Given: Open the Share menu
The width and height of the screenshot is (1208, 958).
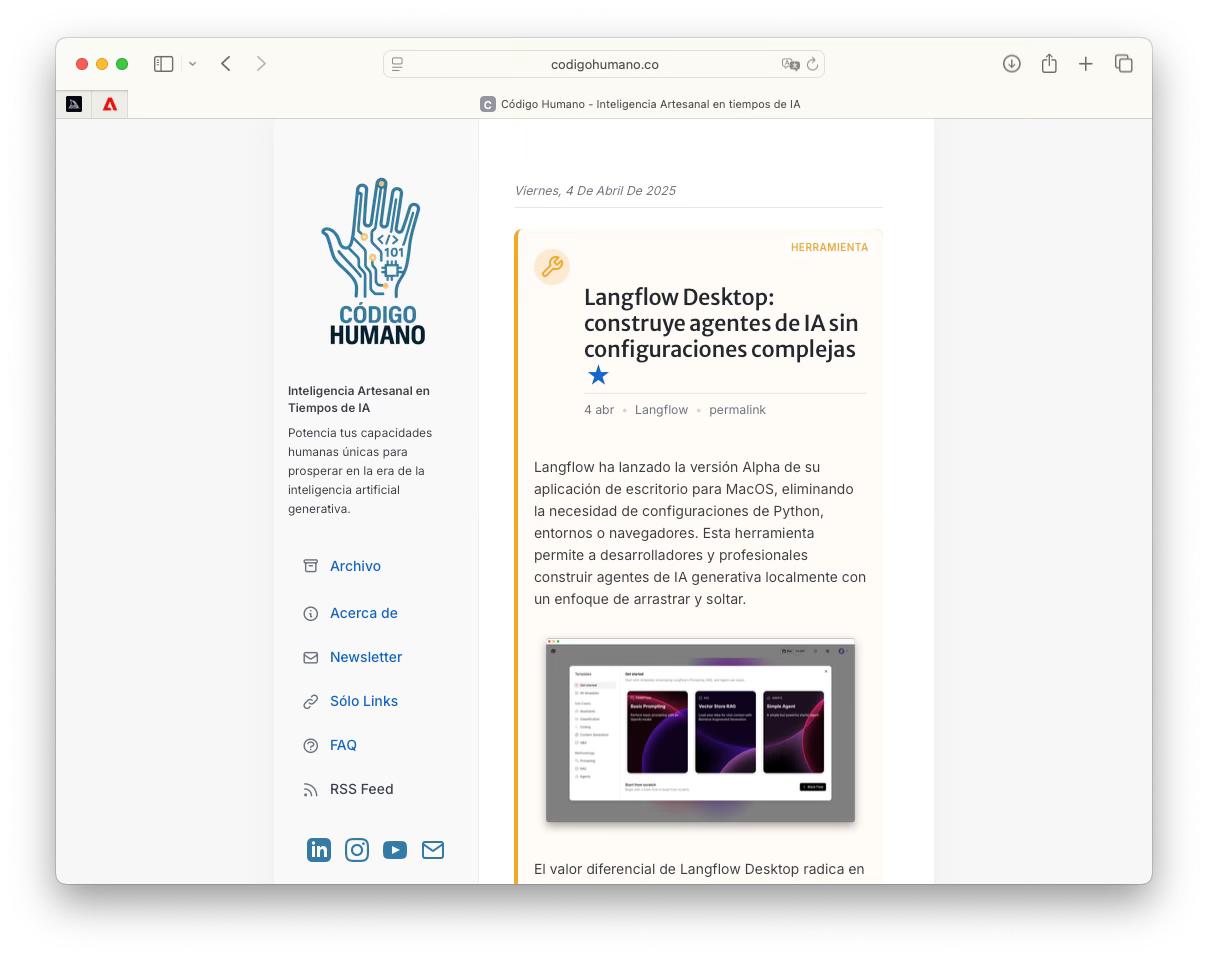Looking at the screenshot, I should pos(1049,64).
